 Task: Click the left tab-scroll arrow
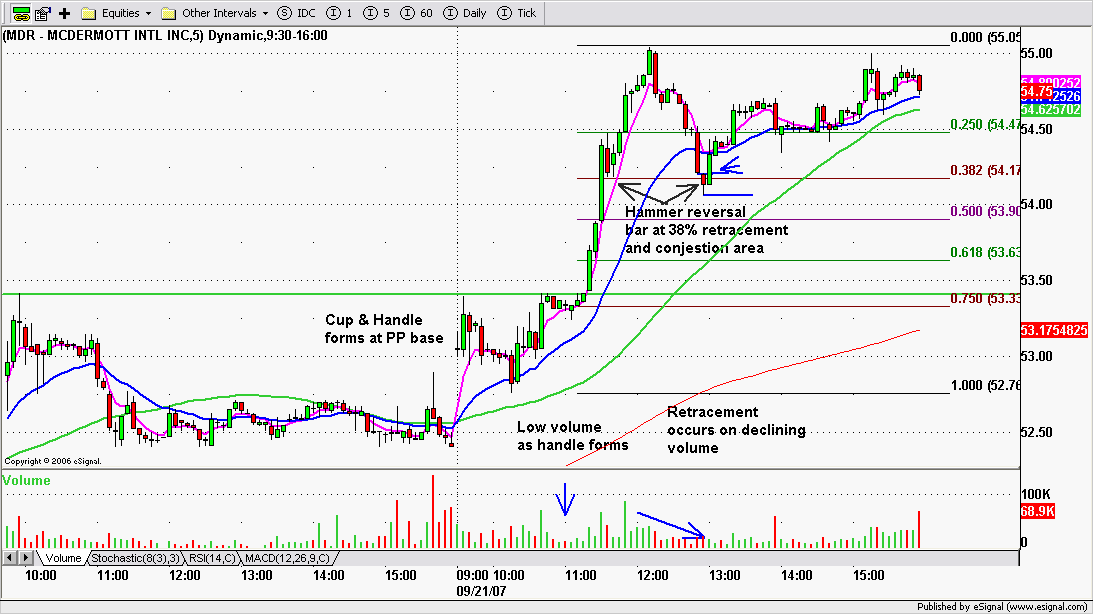[x=10, y=558]
